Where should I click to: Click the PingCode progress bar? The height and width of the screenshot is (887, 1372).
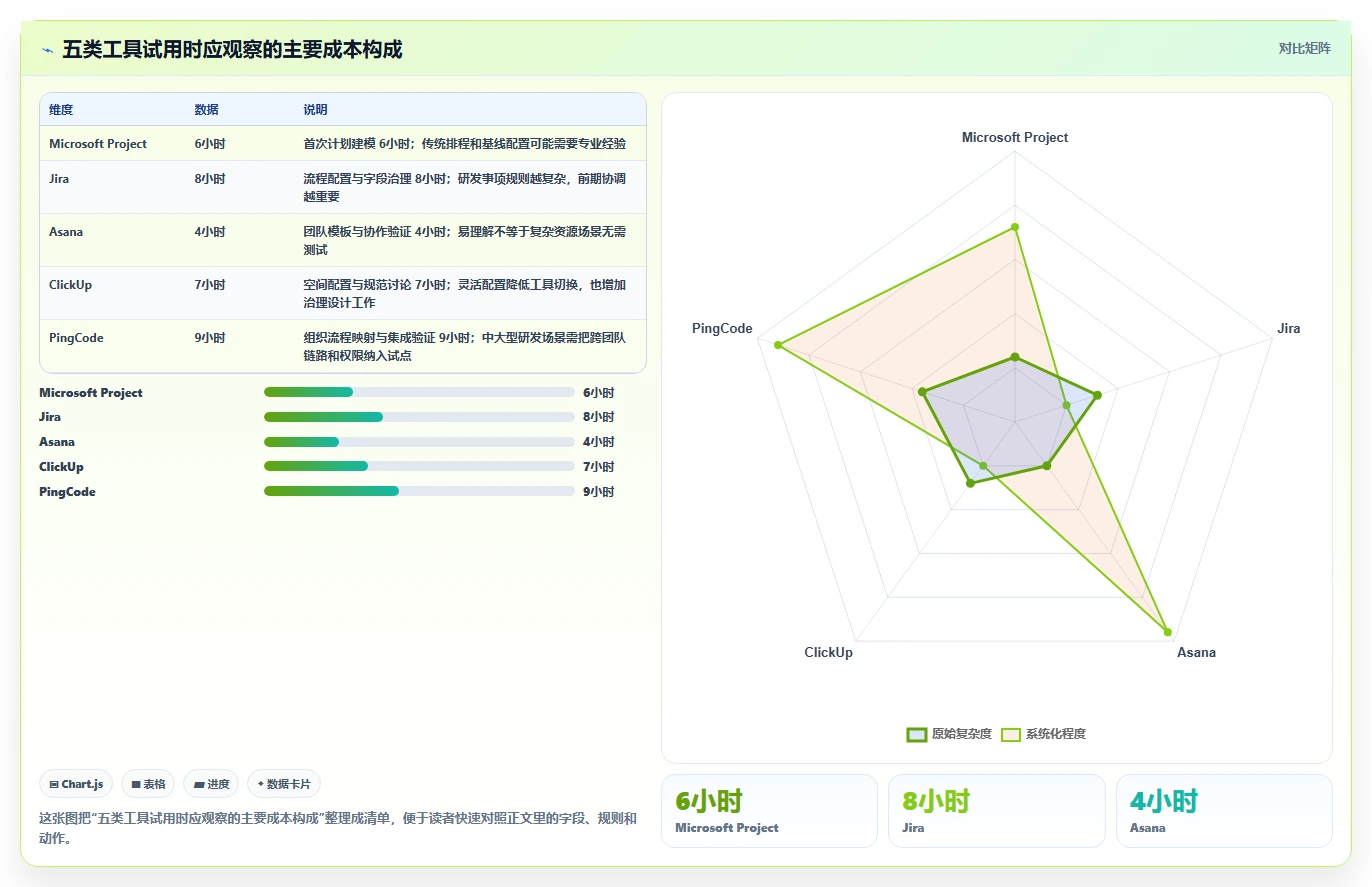(419, 491)
